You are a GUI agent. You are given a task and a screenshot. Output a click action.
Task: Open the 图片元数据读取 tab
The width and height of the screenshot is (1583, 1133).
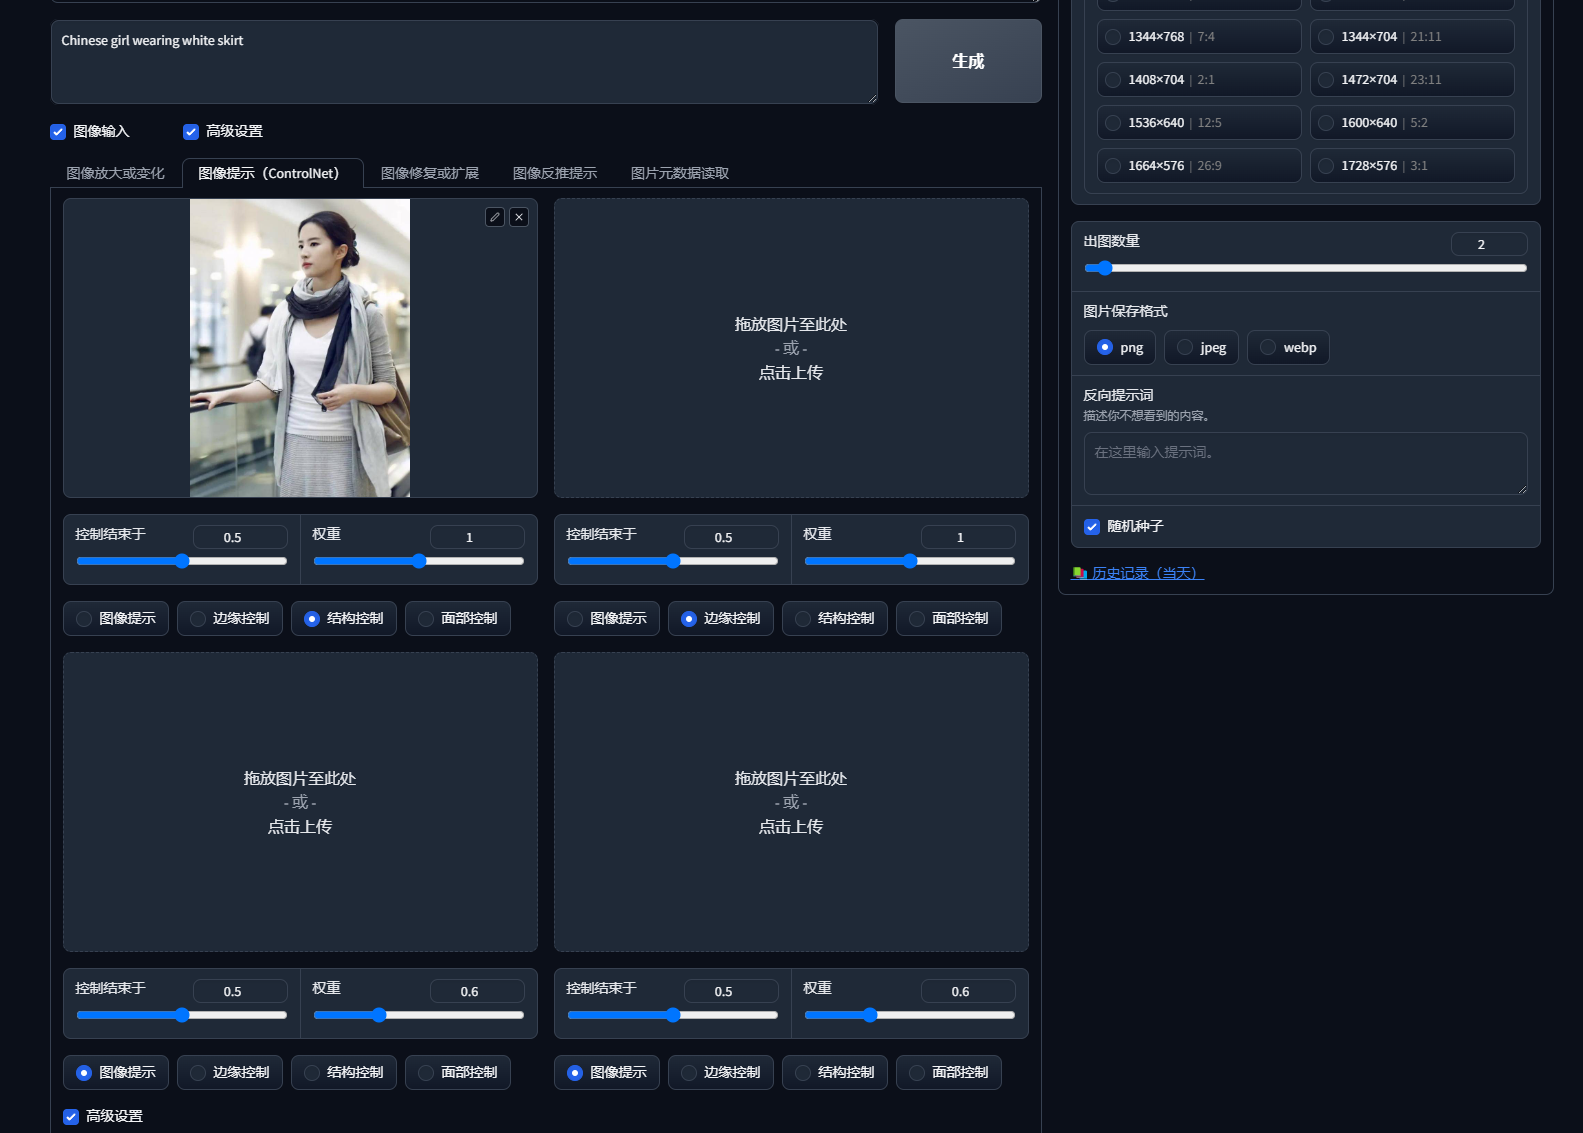(x=680, y=173)
